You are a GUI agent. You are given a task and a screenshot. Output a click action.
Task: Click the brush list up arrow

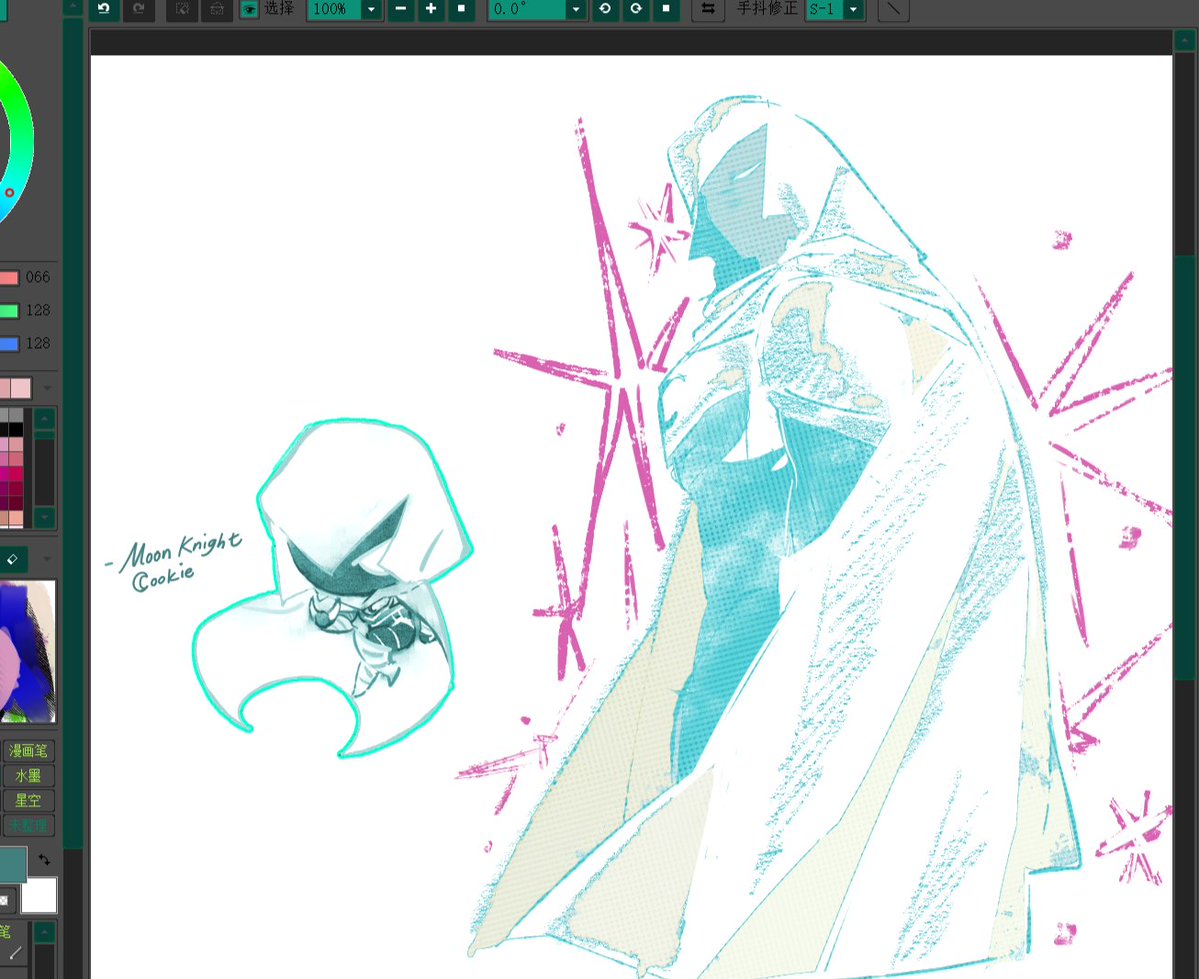[44, 932]
